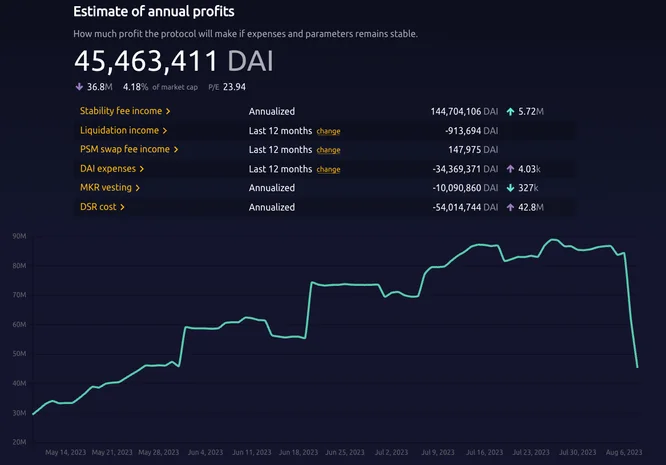
Task: Click the 'Estimate of annual profits' heading
Action: (x=154, y=11)
